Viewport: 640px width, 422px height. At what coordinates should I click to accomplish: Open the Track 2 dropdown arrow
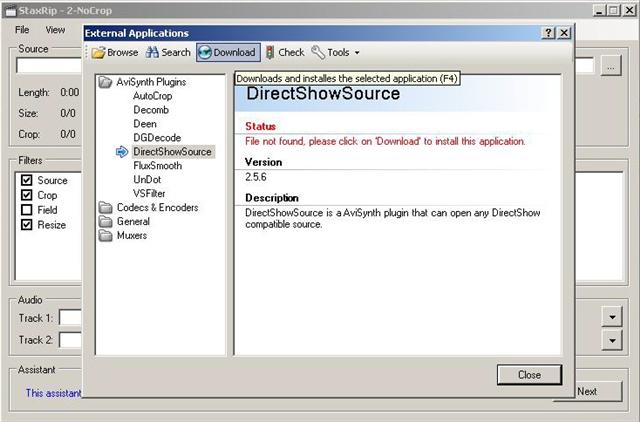612,340
